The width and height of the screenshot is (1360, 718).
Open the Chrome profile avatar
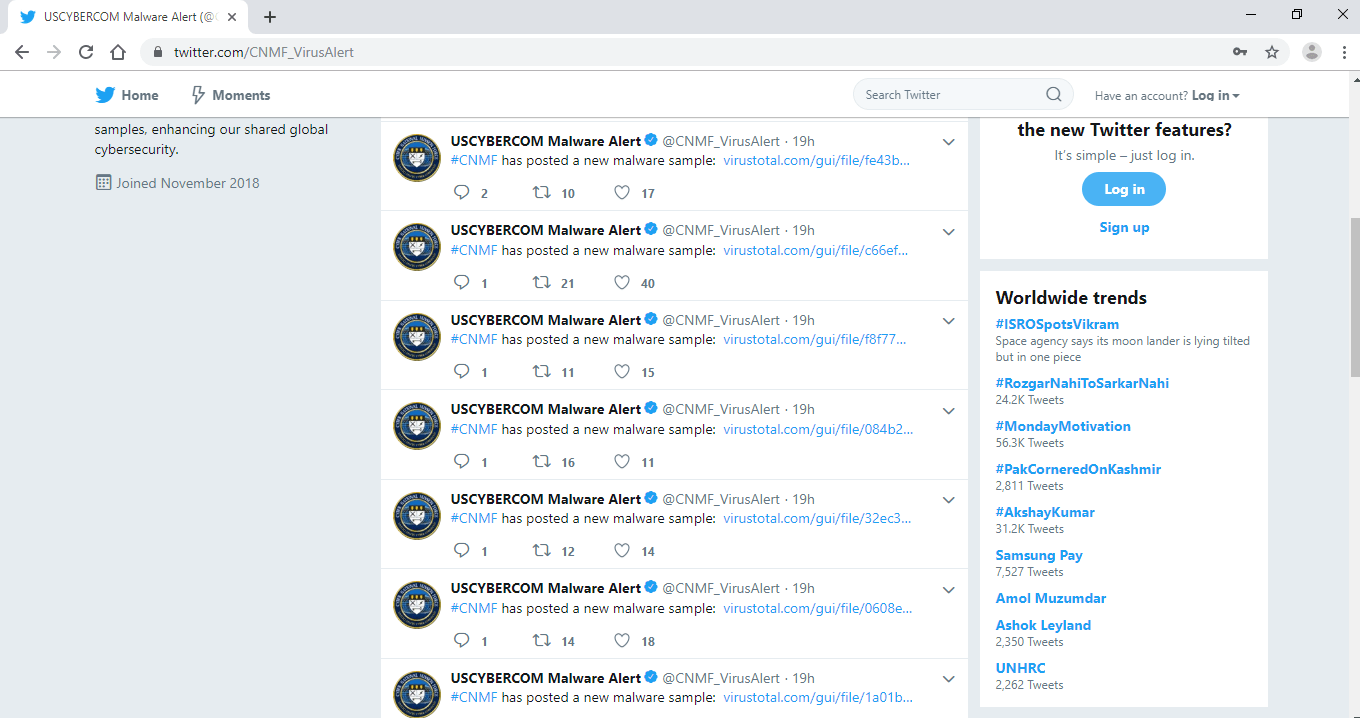click(x=1312, y=52)
